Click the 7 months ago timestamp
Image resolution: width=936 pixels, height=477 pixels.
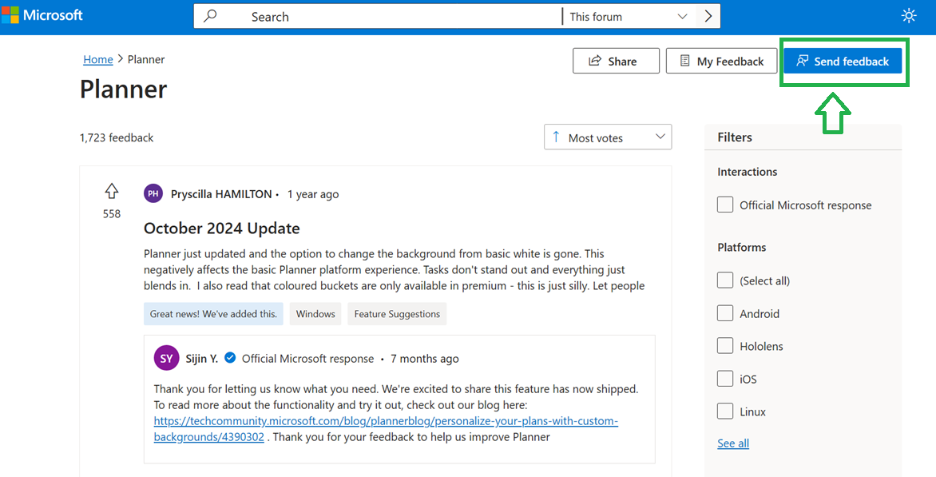coord(424,359)
